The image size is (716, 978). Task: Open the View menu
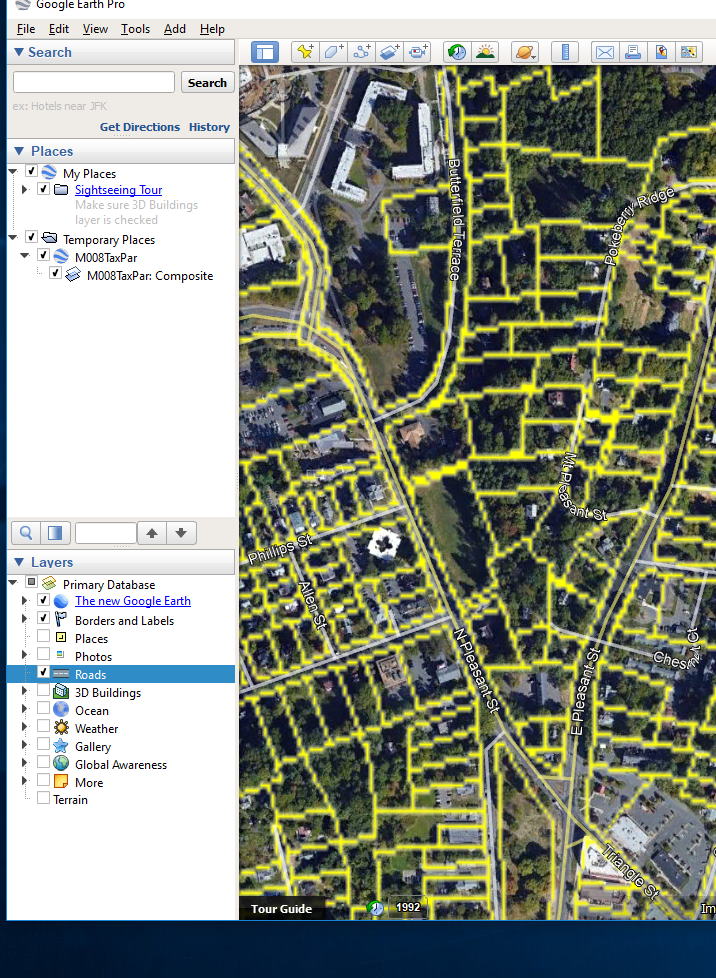(95, 29)
